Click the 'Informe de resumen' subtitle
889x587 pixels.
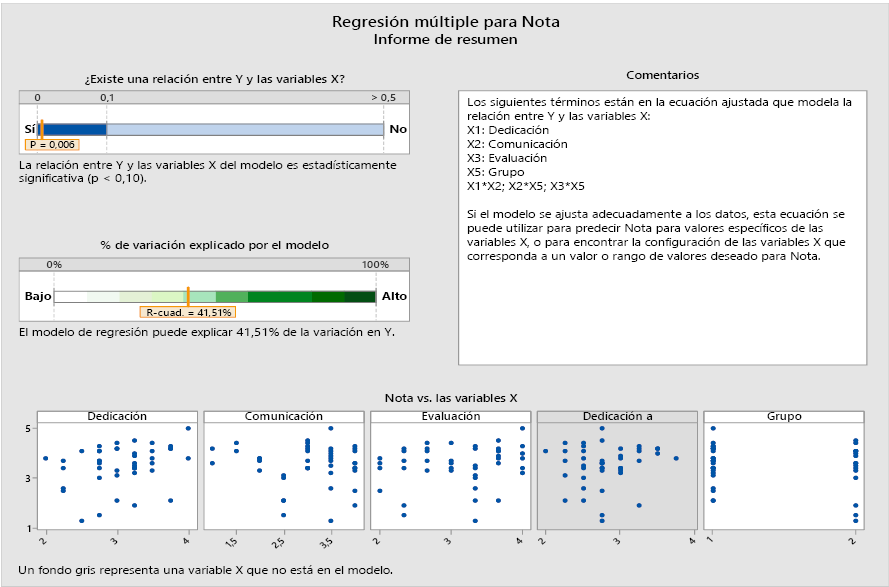(445, 39)
